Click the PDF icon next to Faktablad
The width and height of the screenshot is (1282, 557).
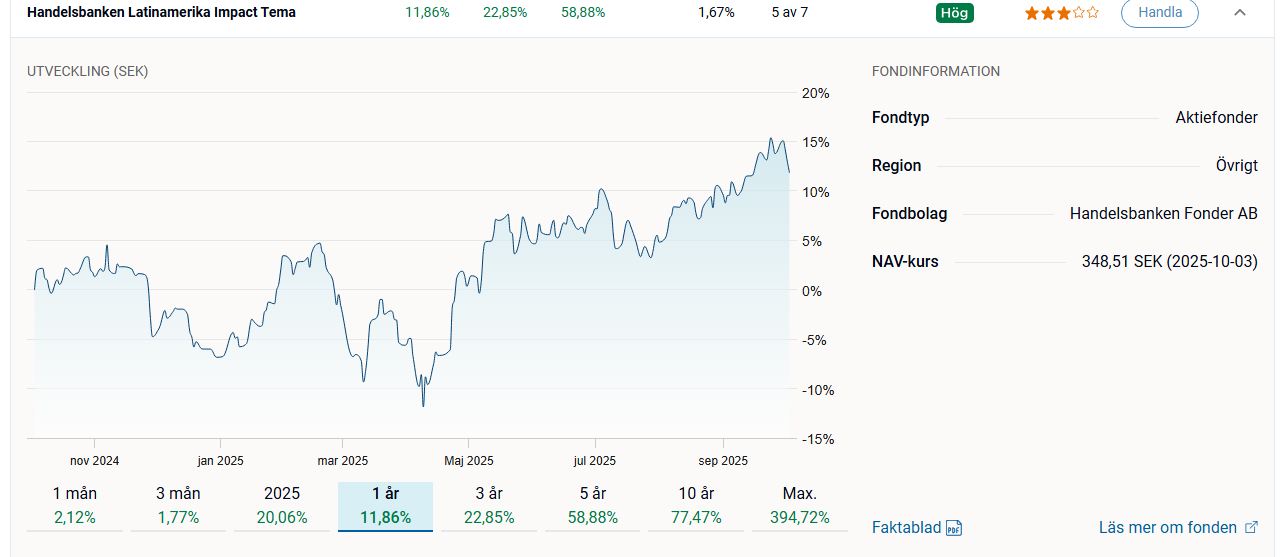tap(954, 528)
